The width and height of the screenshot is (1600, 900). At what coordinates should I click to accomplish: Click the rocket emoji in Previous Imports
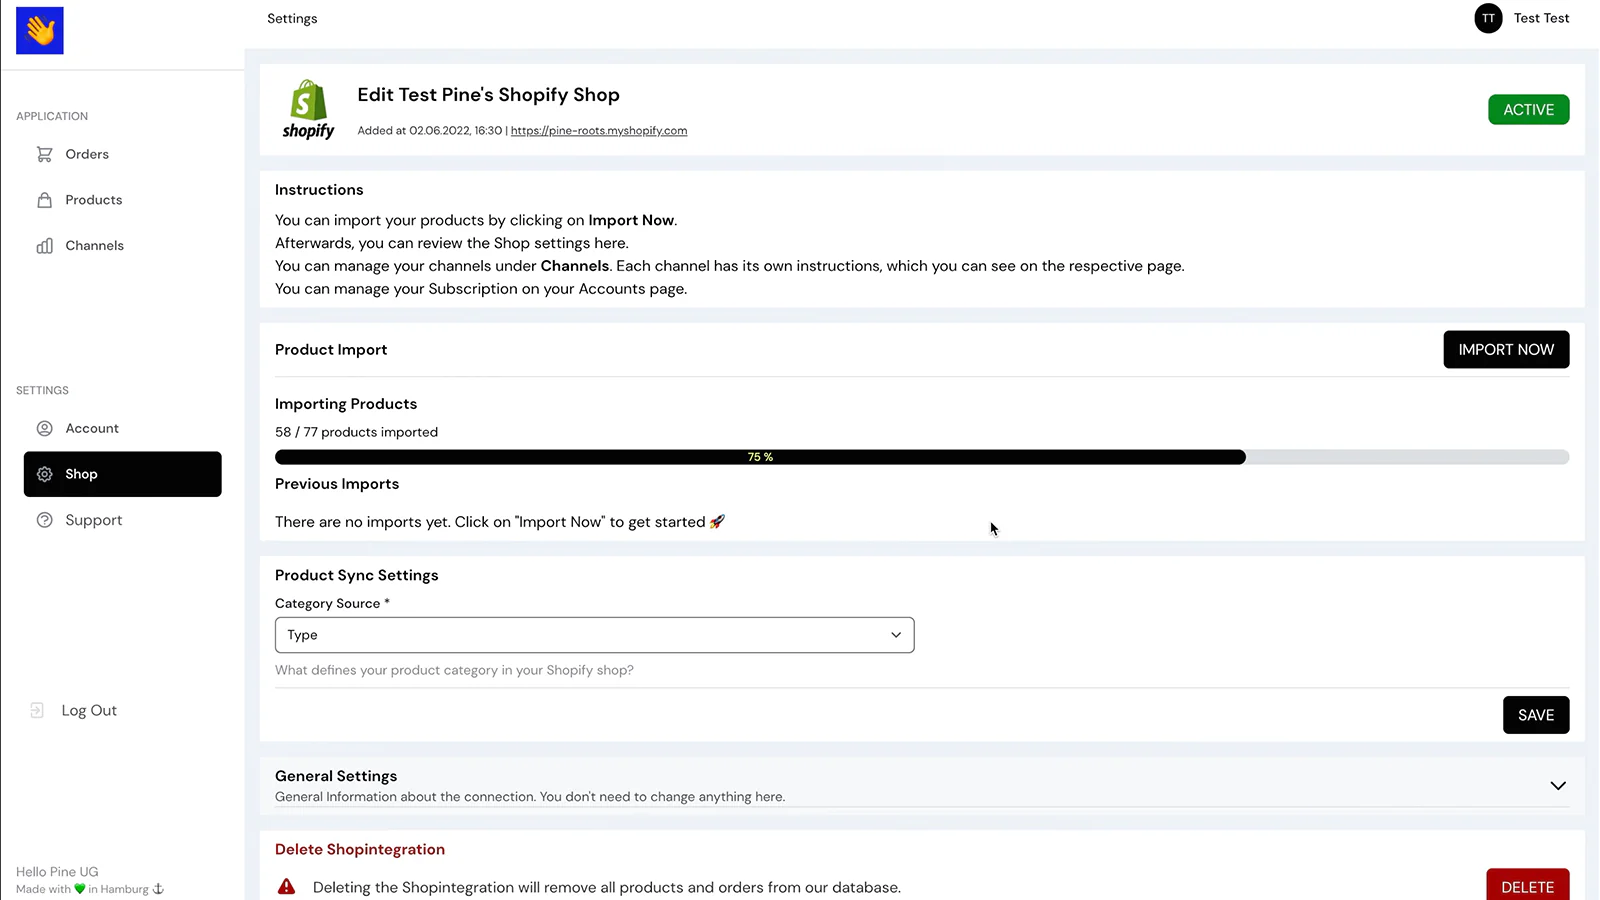click(717, 522)
